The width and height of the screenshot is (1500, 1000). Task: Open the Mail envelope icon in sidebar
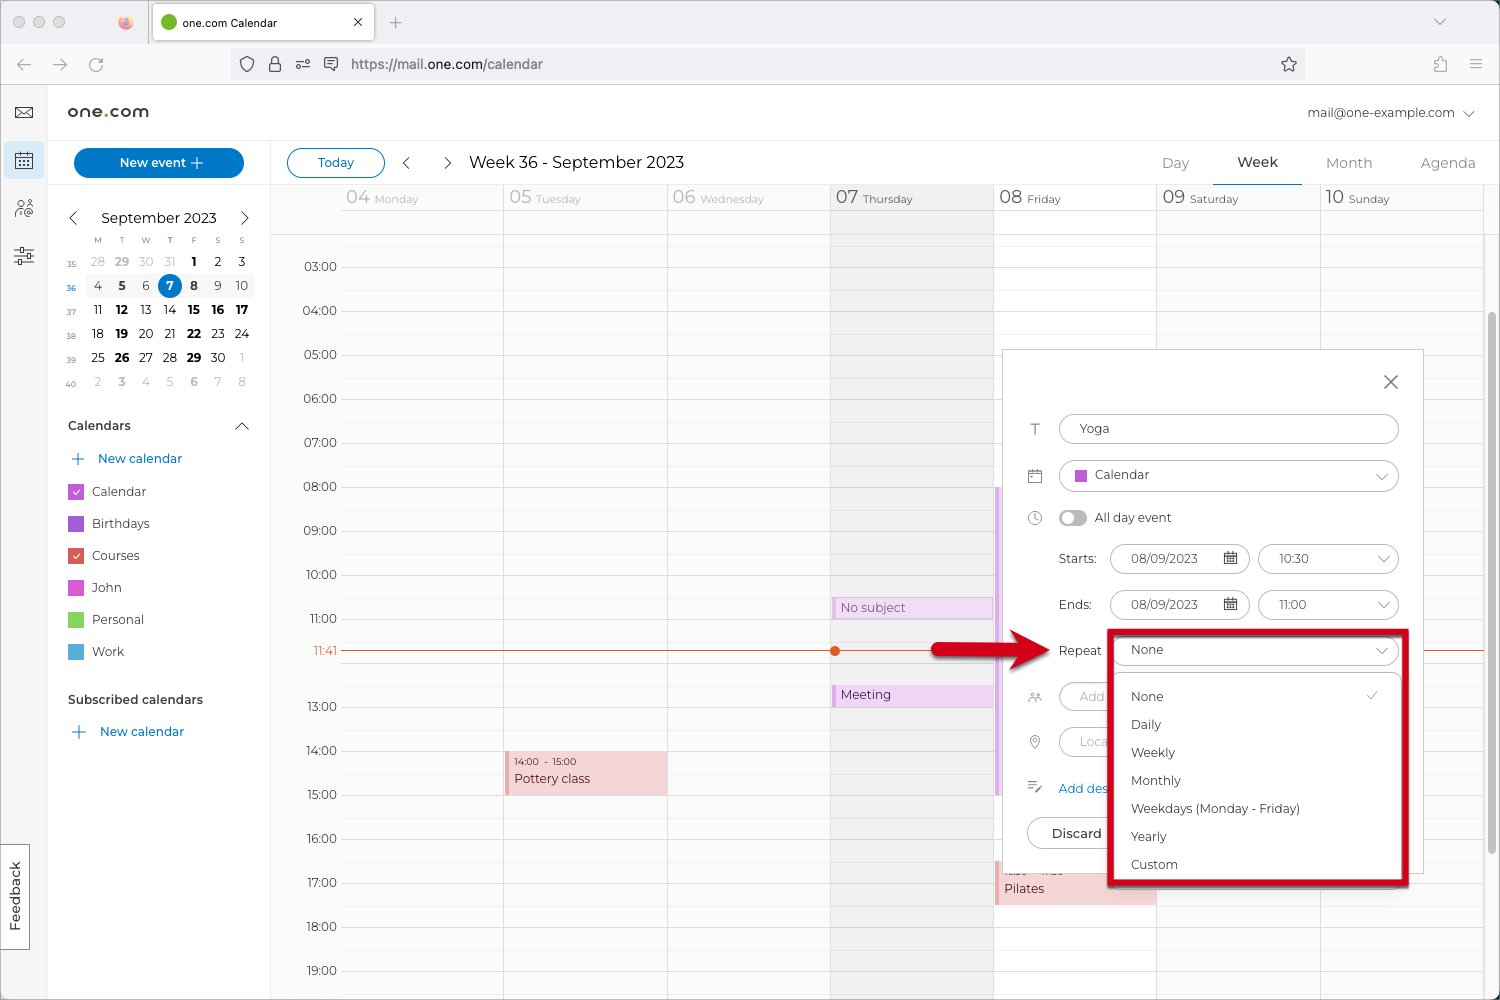(24, 113)
